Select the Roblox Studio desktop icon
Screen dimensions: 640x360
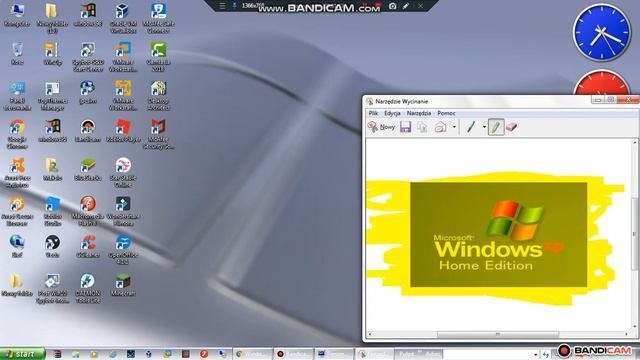click(x=52, y=211)
